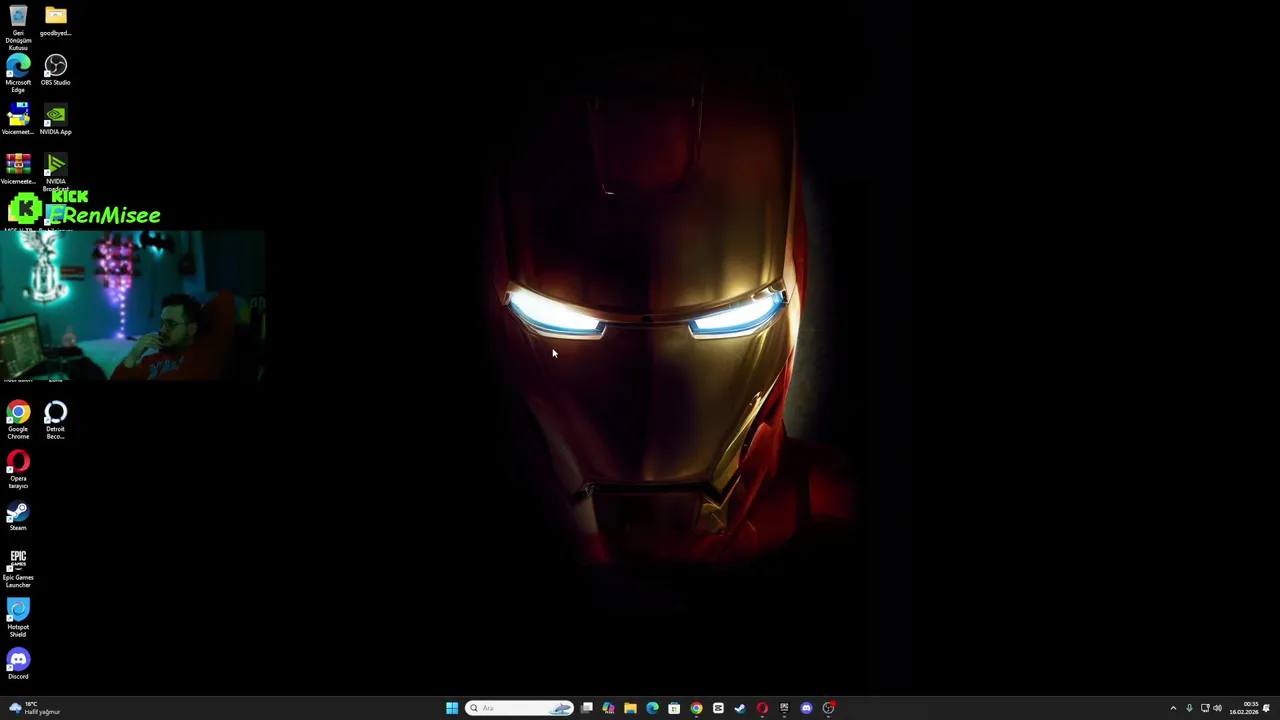This screenshot has width=1280, height=720.
Task: Open Task View from the taskbar
Action: pos(587,708)
